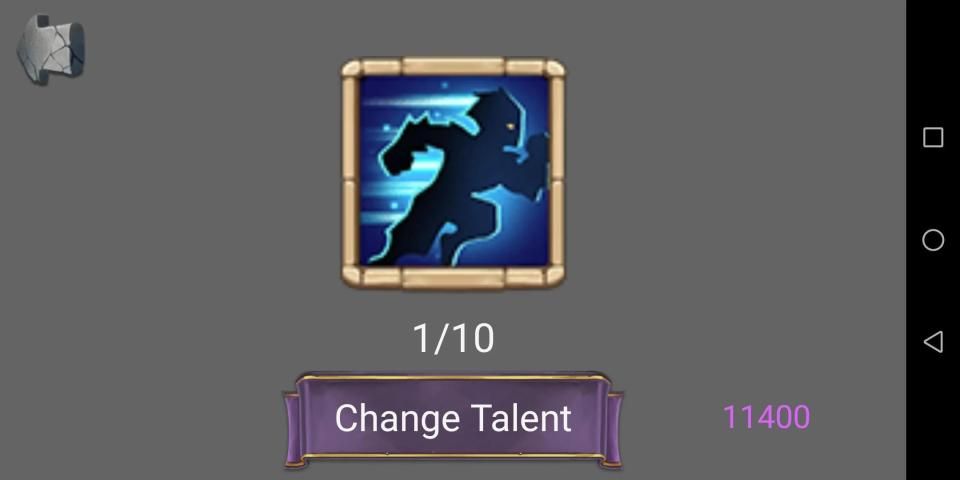Click the number 10 in the level counter
Image resolution: width=960 pixels, height=480 pixels.
pos(475,339)
